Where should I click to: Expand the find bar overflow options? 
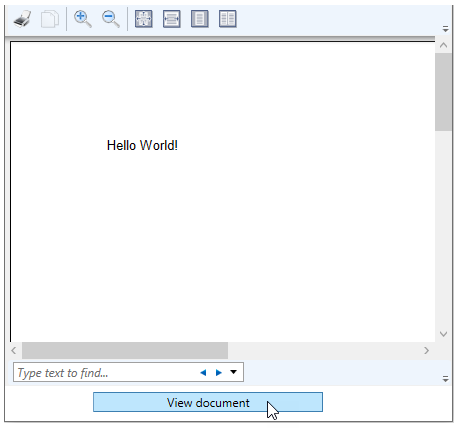pyautogui.click(x=445, y=379)
